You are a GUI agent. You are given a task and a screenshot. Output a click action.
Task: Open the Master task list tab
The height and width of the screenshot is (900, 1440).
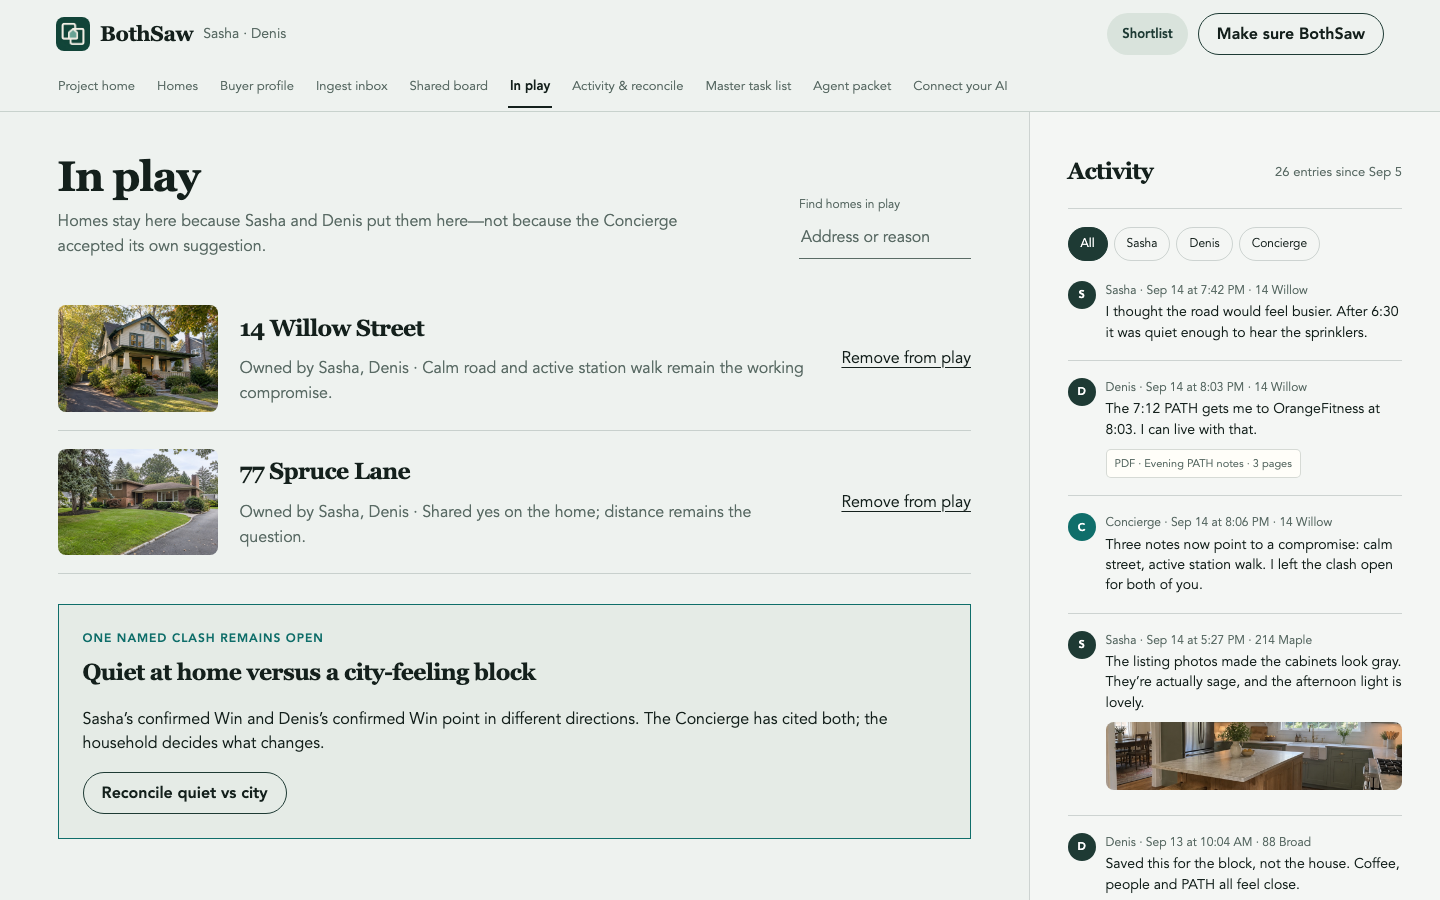748,86
